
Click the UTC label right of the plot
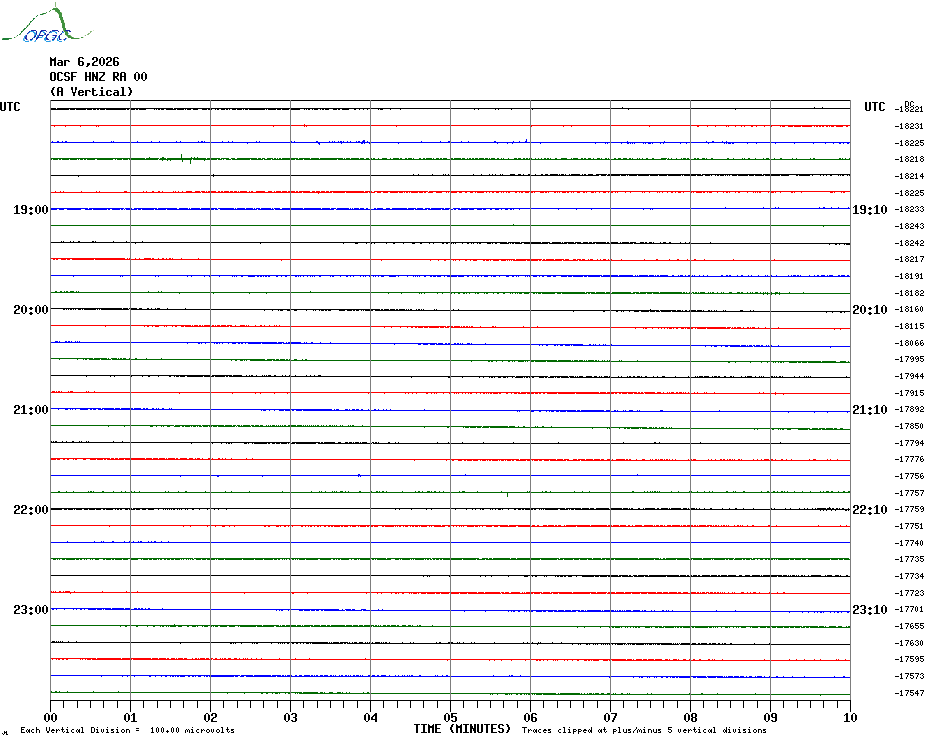[x=874, y=107]
